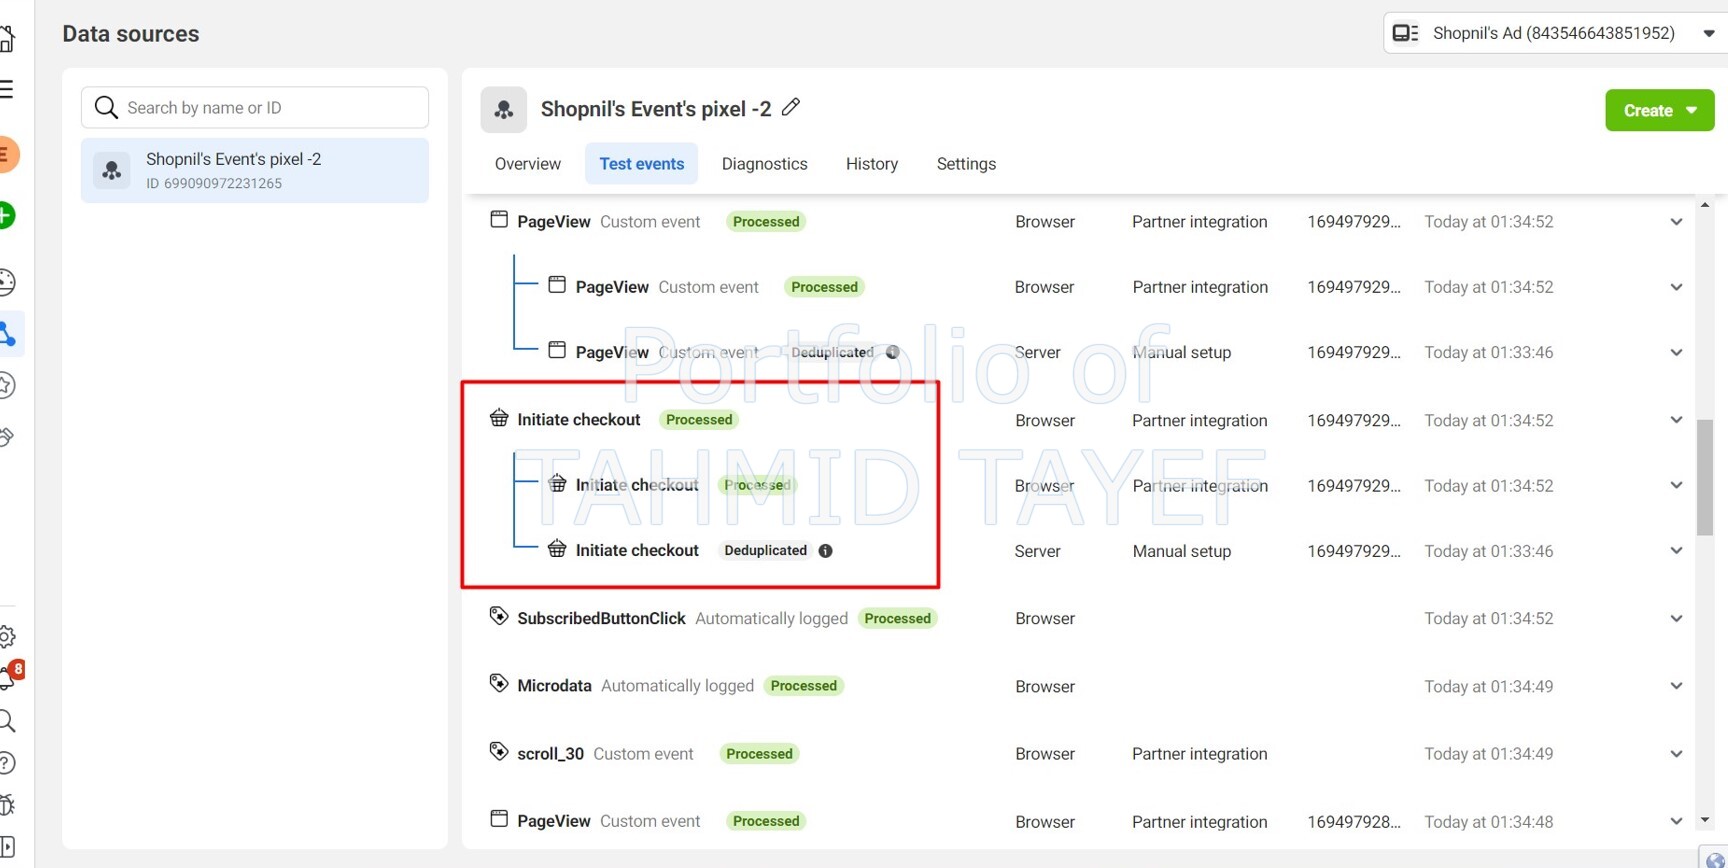Click the tag icon of scroll_30 event
Viewport: 1728px width, 868px height.
tap(499, 752)
